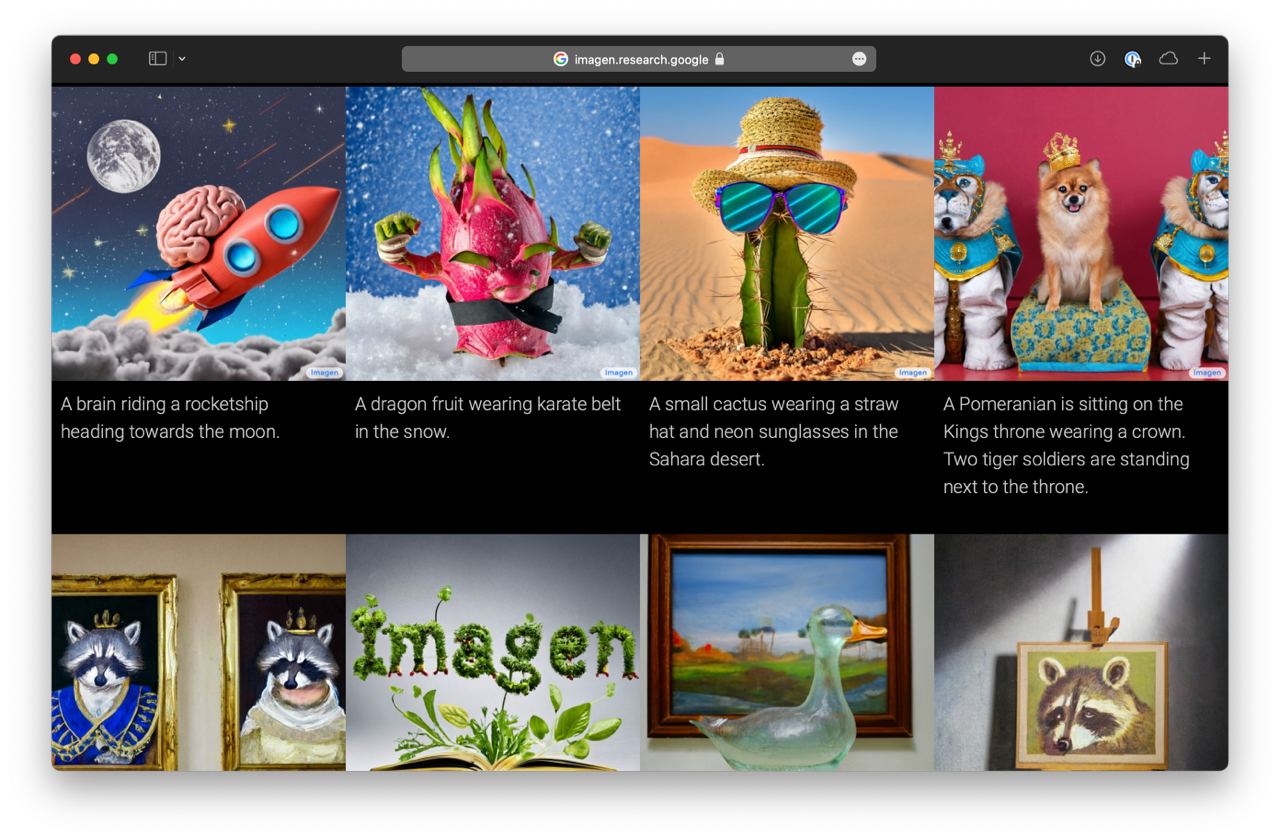
Task: Show iCloud tabs with the cloud icon
Action: point(1168,59)
